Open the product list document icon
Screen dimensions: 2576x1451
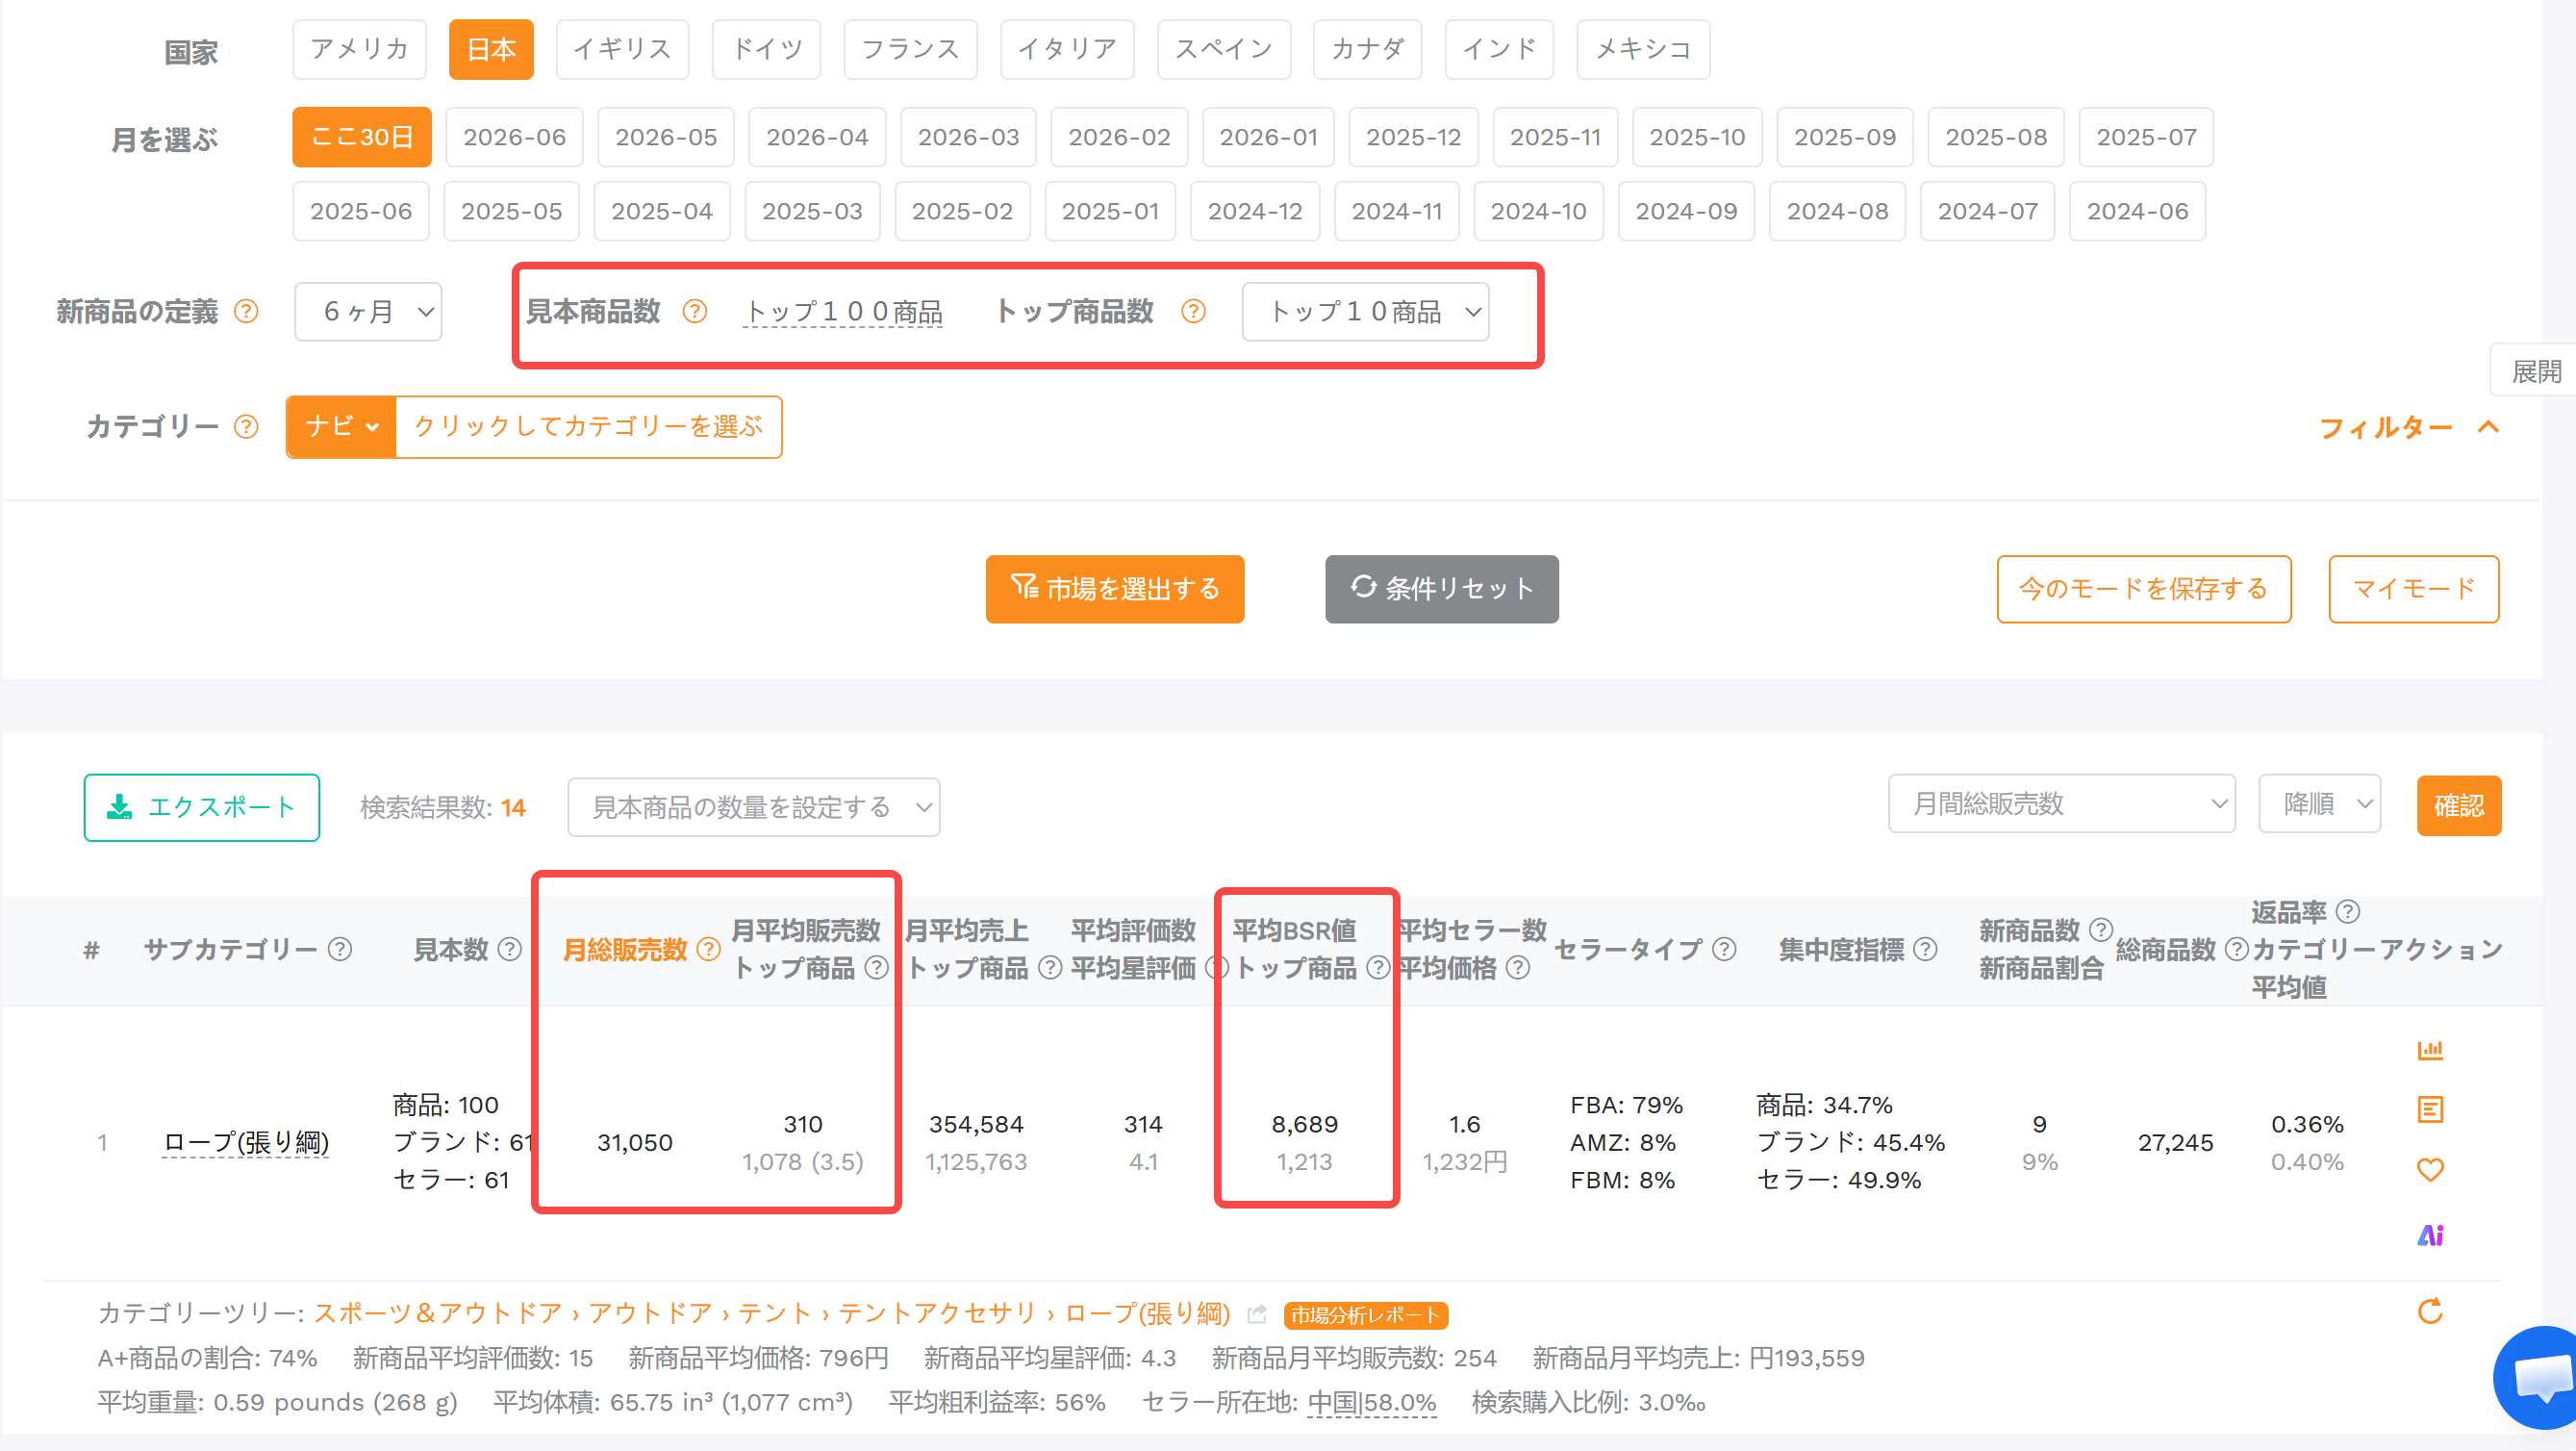click(x=2430, y=1109)
